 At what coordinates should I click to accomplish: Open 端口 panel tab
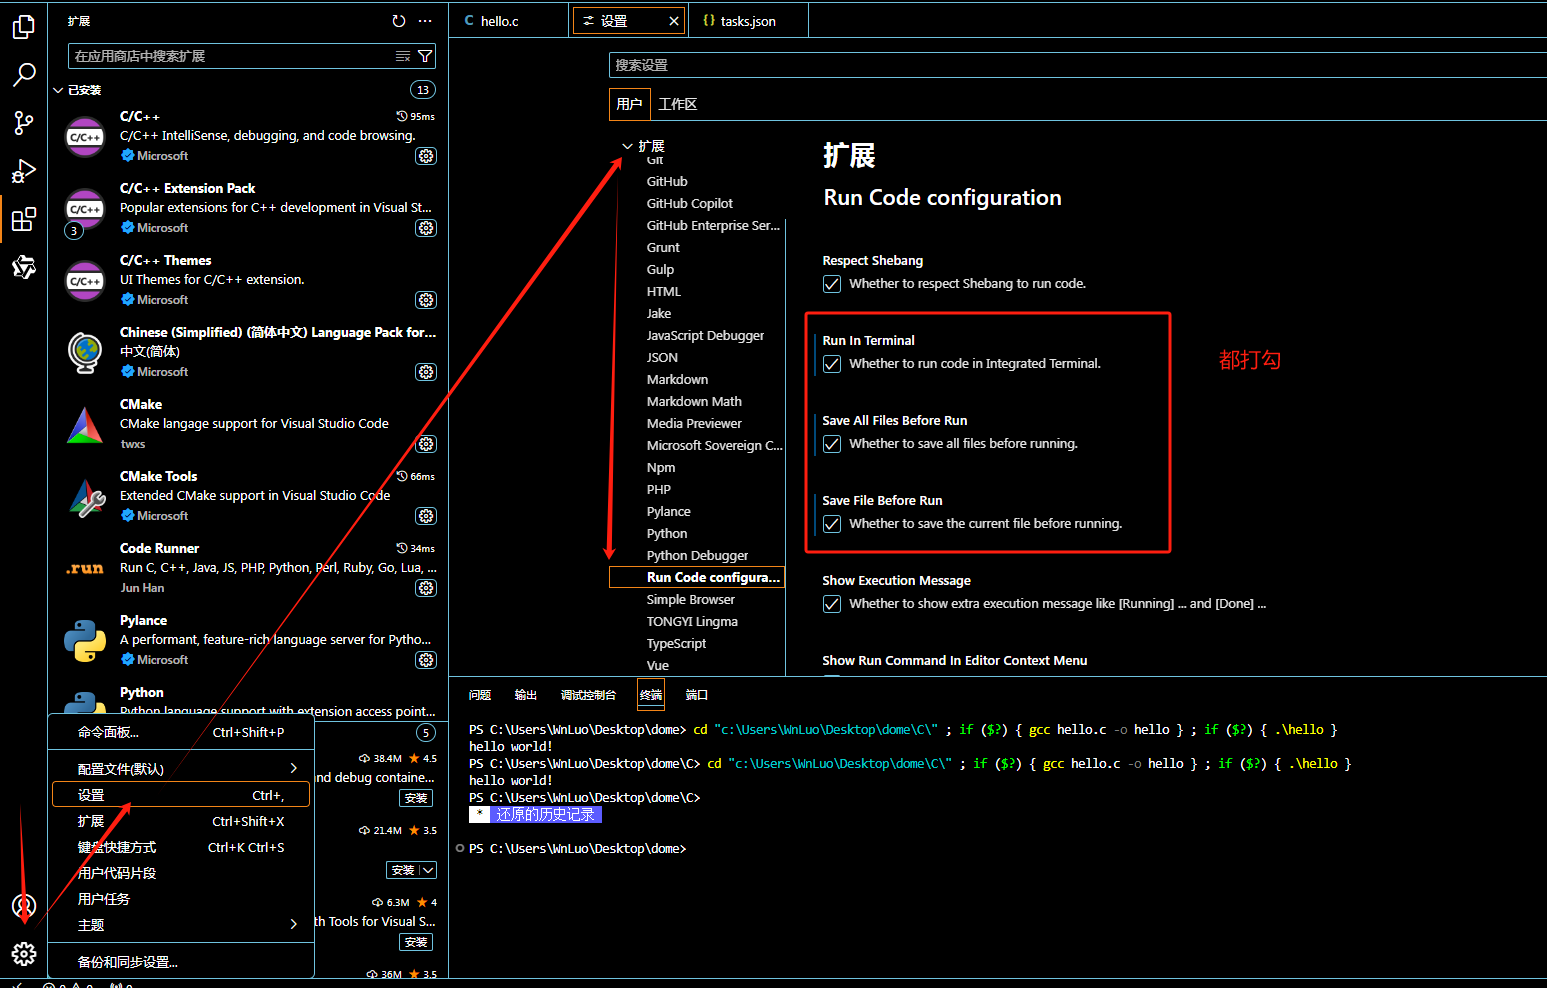tap(697, 695)
